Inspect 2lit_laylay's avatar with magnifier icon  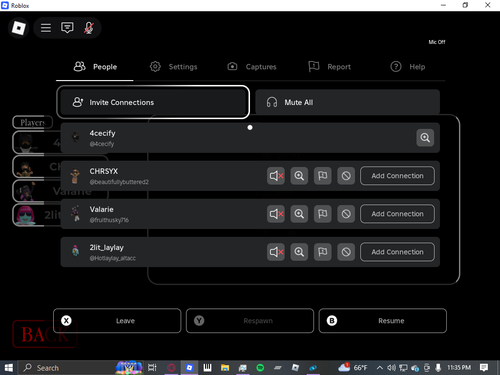point(299,252)
